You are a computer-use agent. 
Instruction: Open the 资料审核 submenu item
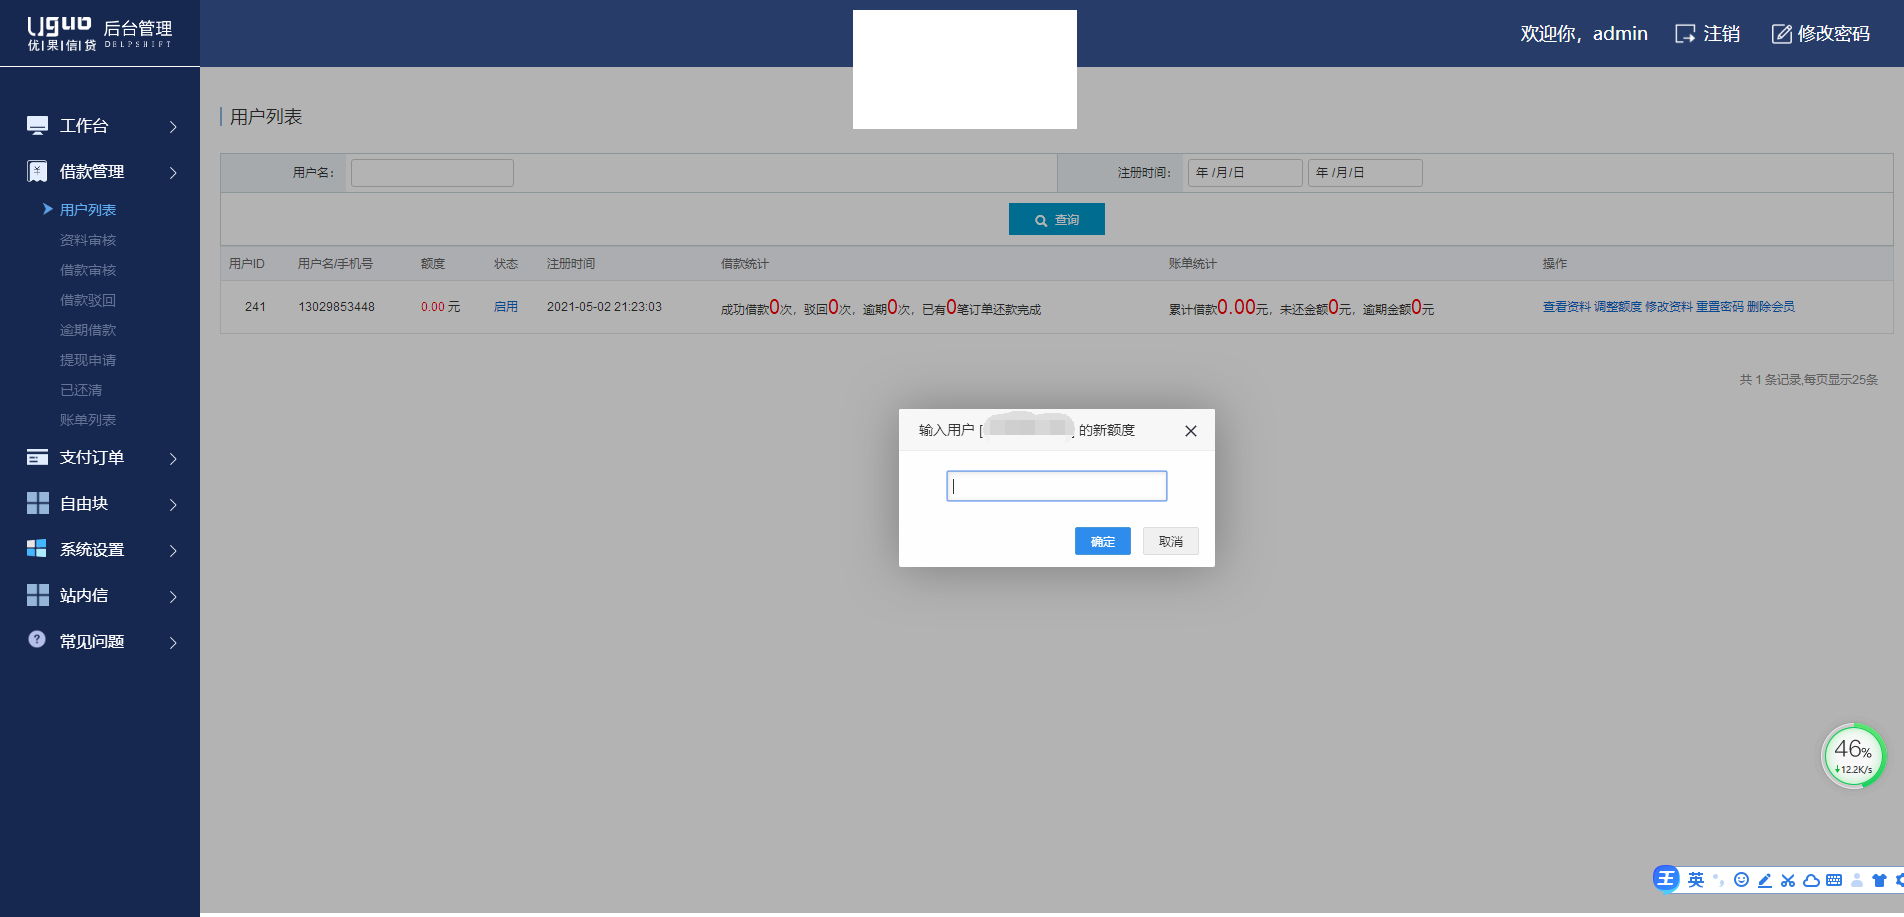coord(88,240)
